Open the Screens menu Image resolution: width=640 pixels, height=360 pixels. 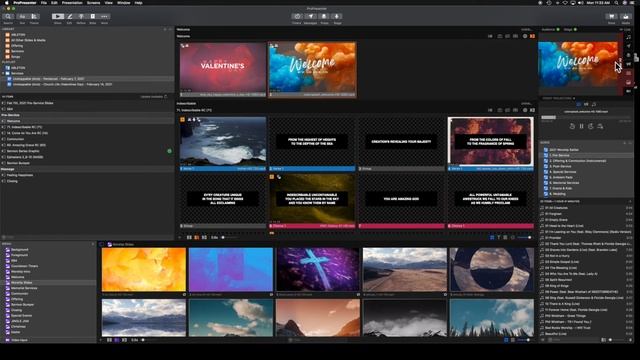coord(93,2)
